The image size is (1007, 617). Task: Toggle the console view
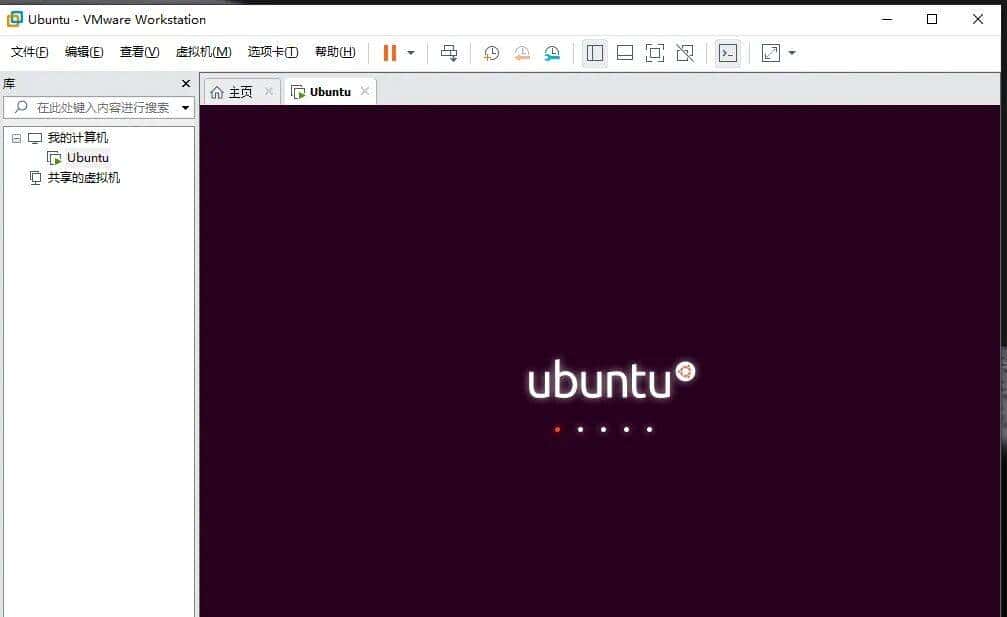coord(728,52)
